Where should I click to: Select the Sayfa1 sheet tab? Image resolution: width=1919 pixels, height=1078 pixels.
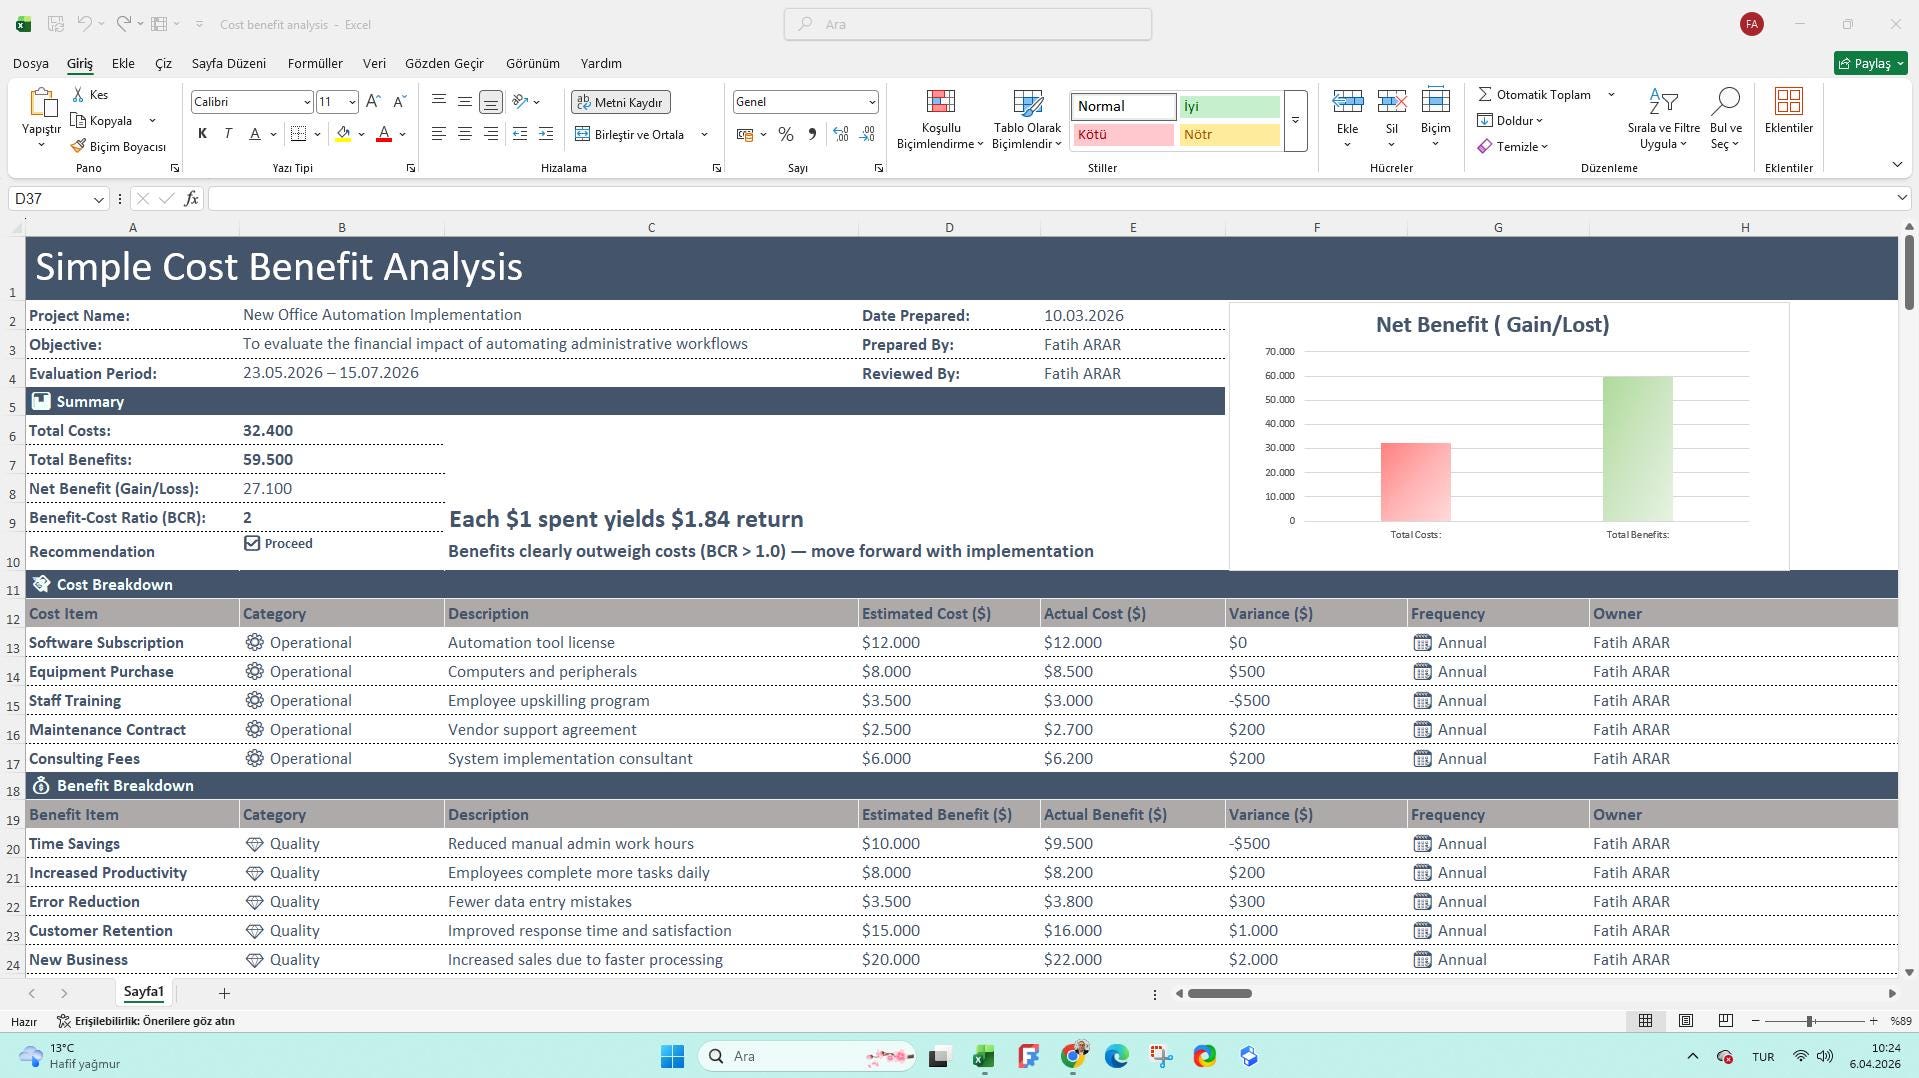(x=144, y=992)
